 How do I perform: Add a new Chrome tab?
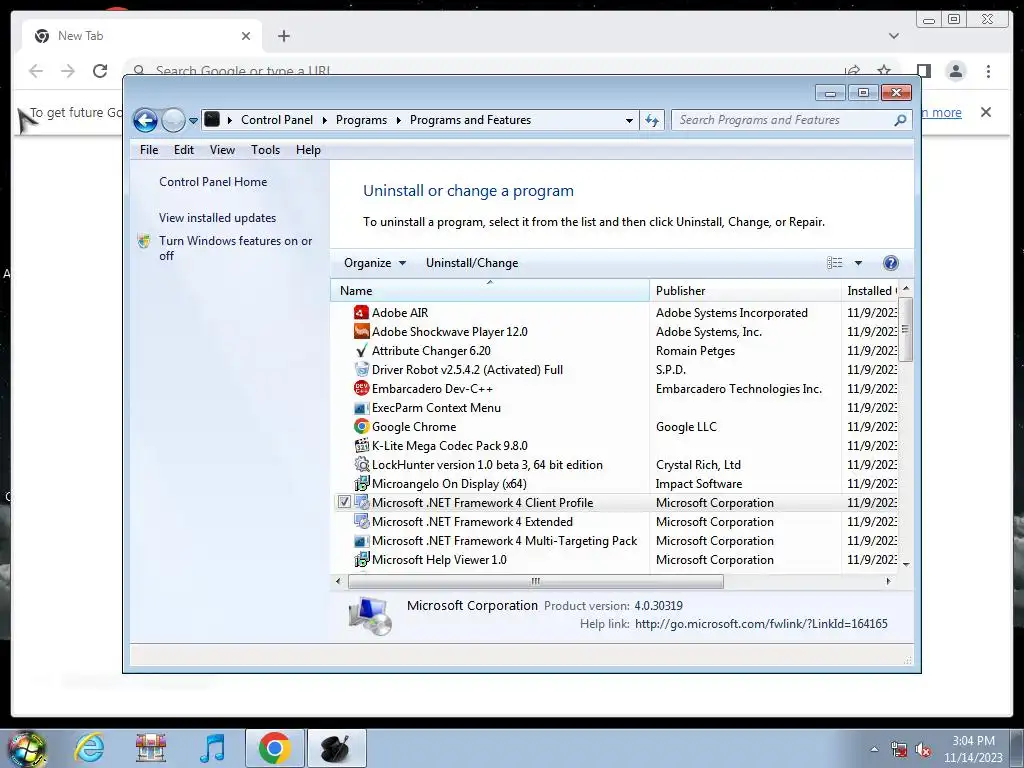click(283, 36)
